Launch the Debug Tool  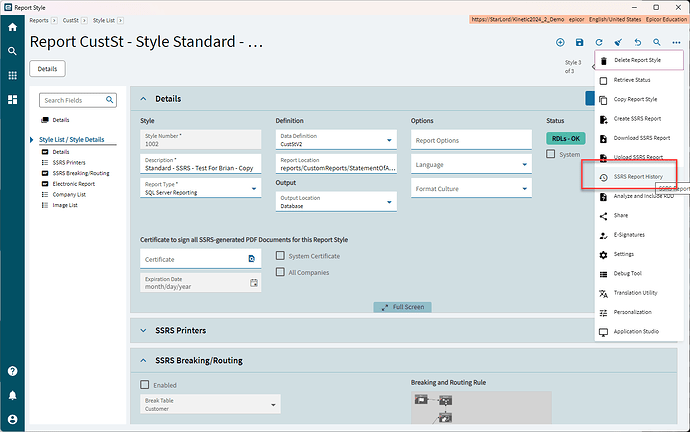[639, 274]
